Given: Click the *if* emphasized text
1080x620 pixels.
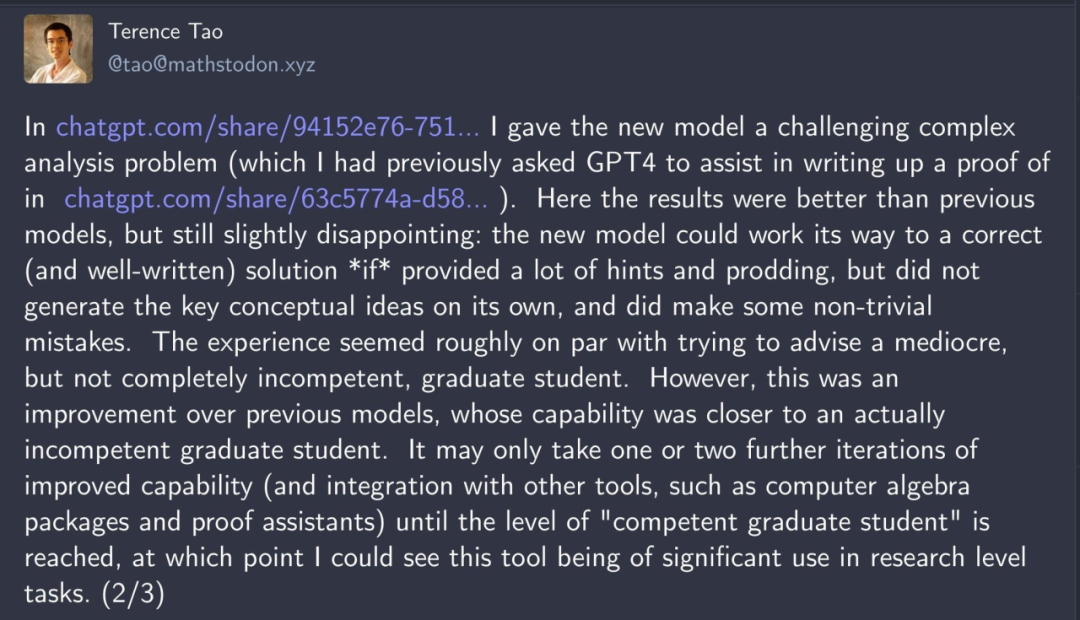Looking at the screenshot, I should 370,270.
